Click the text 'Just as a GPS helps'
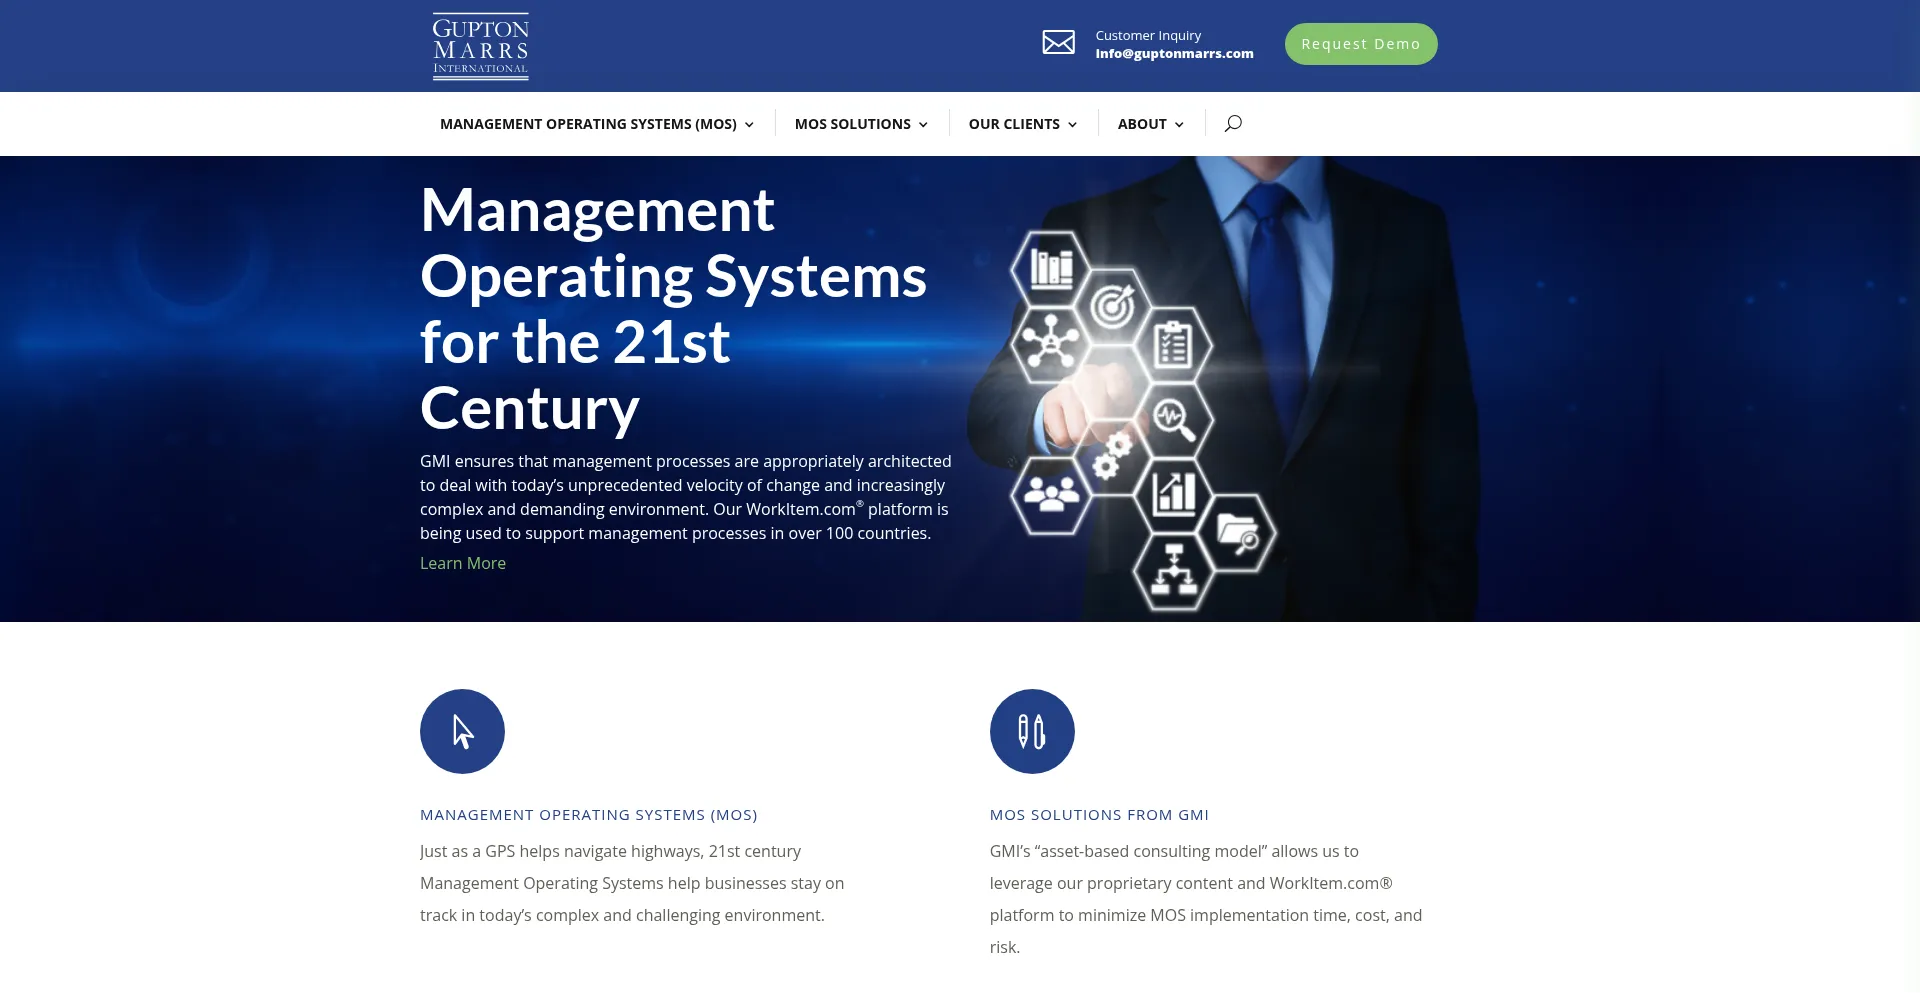 pos(632,883)
